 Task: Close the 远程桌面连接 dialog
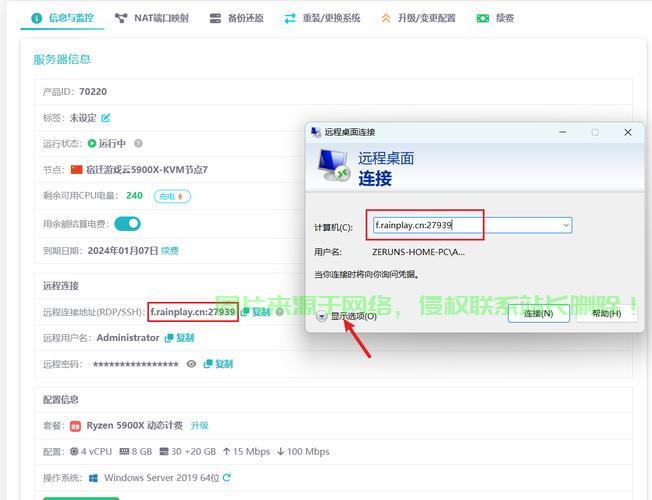(628, 132)
